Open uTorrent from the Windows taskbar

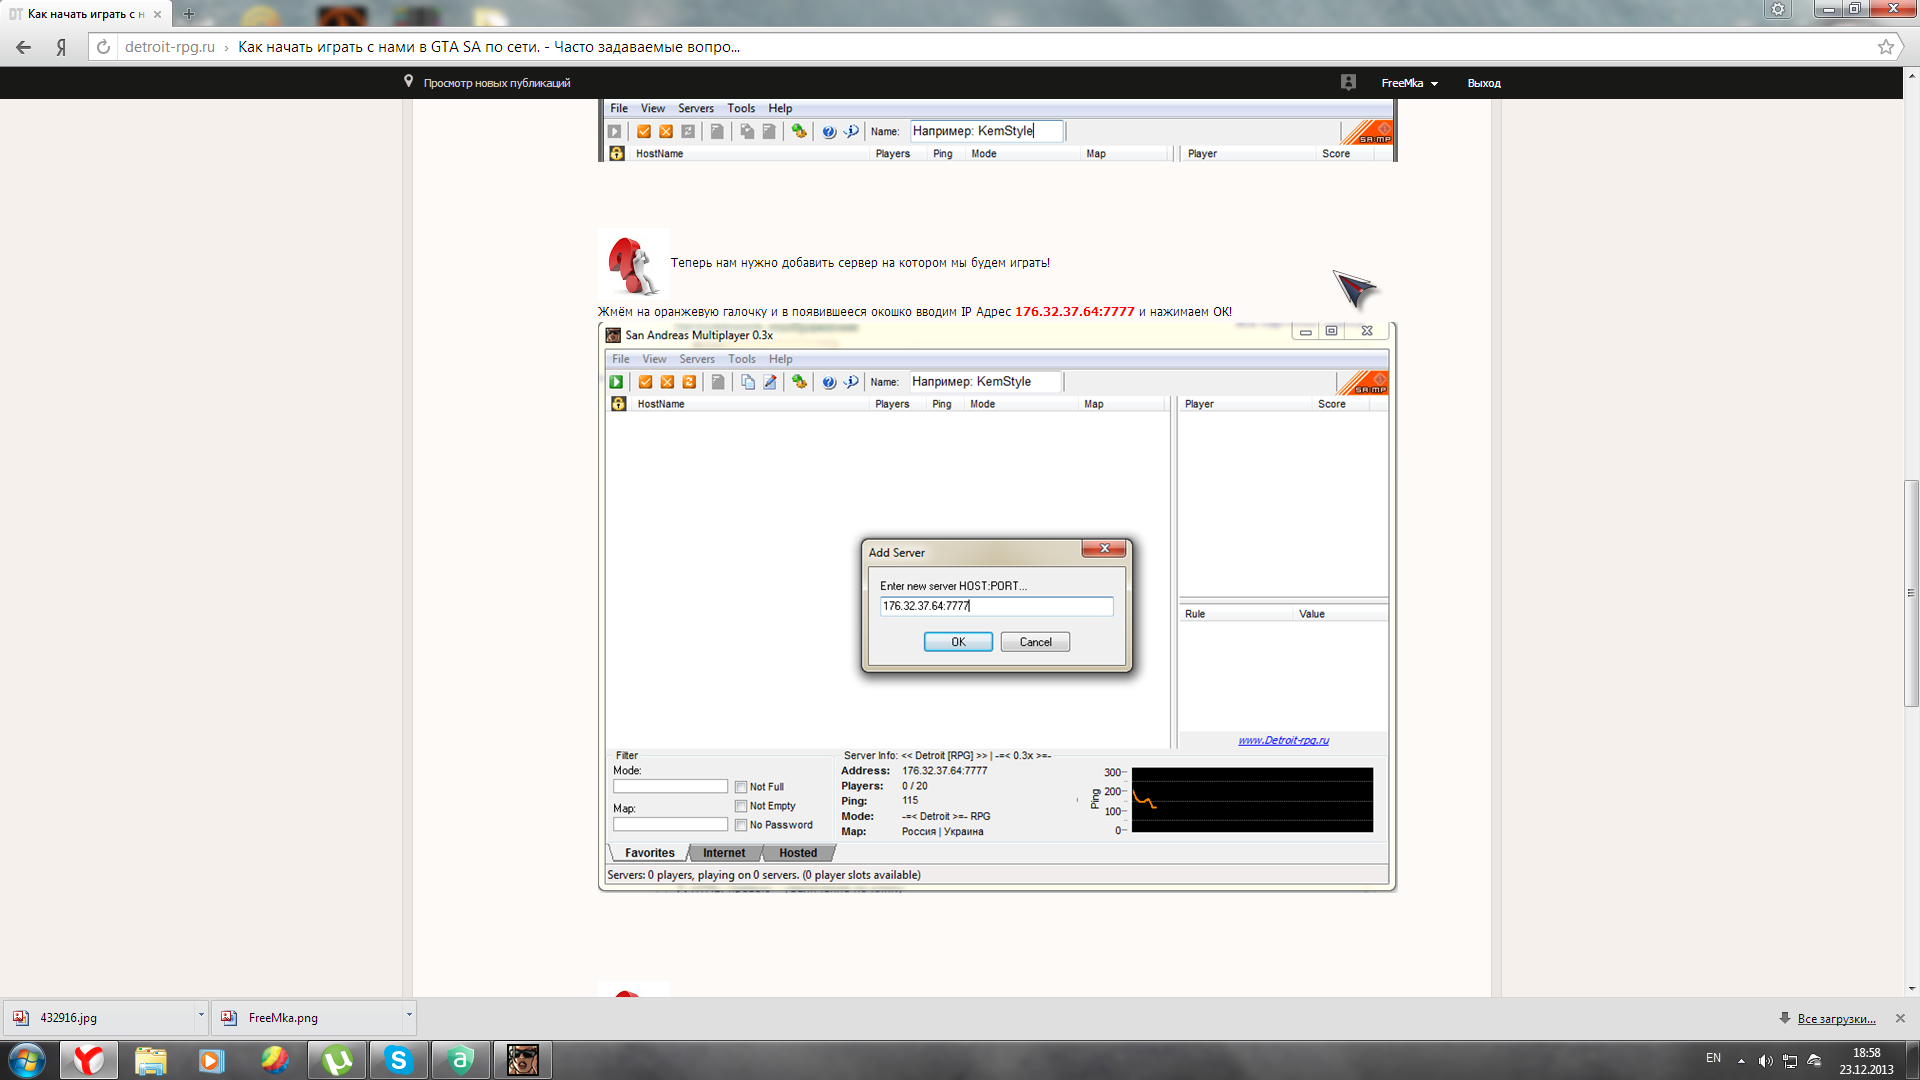(x=337, y=1060)
